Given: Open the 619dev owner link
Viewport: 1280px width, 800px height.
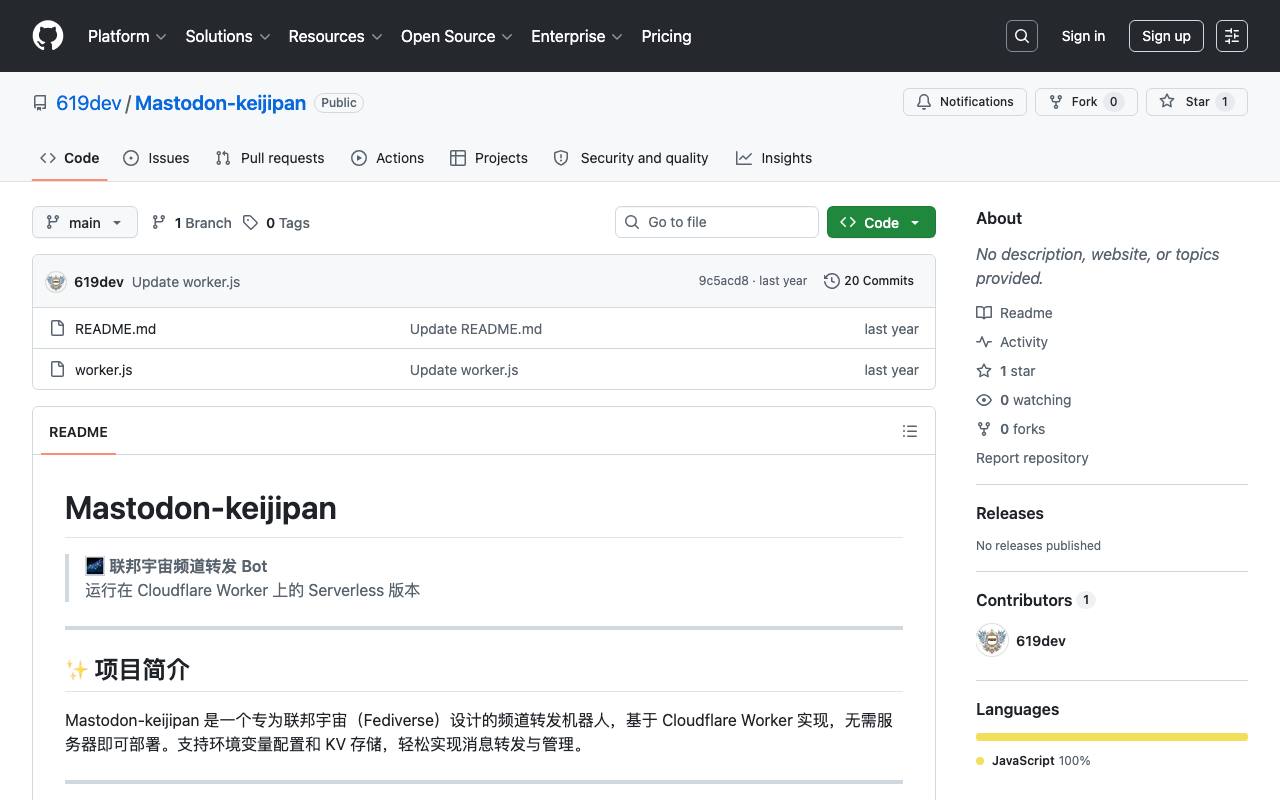Looking at the screenshot, I should (x=89, y=103).
